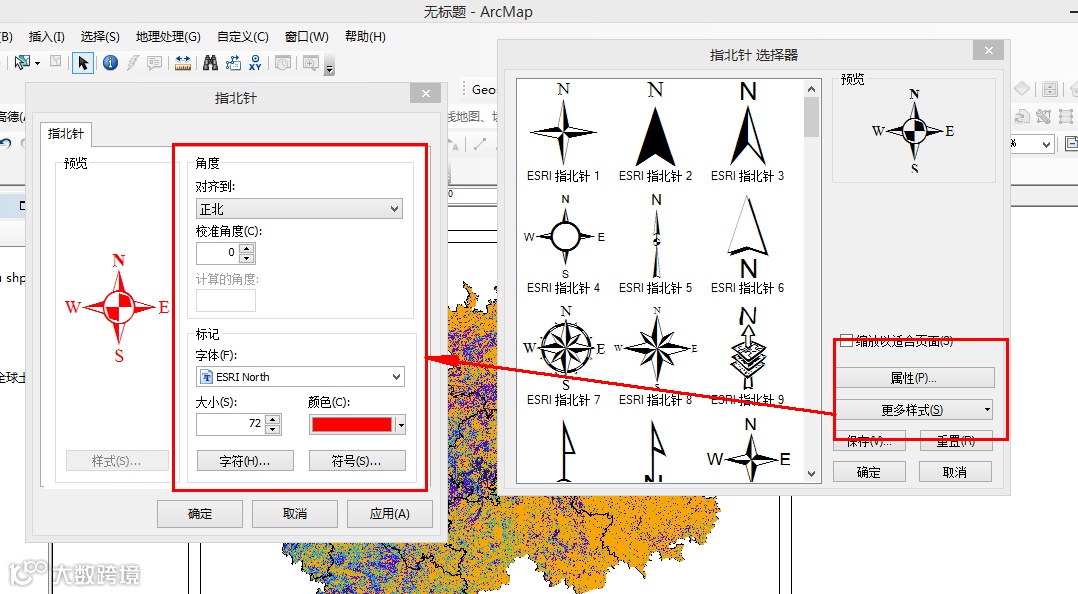1078x594 pixels.
Task: Open the 帮助(H) menu
Action: [365, 36]
